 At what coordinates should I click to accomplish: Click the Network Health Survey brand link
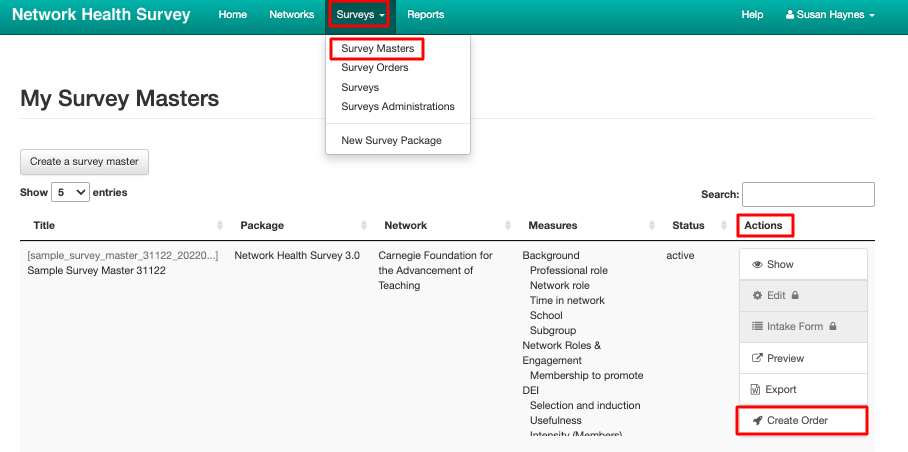[101, 15]
